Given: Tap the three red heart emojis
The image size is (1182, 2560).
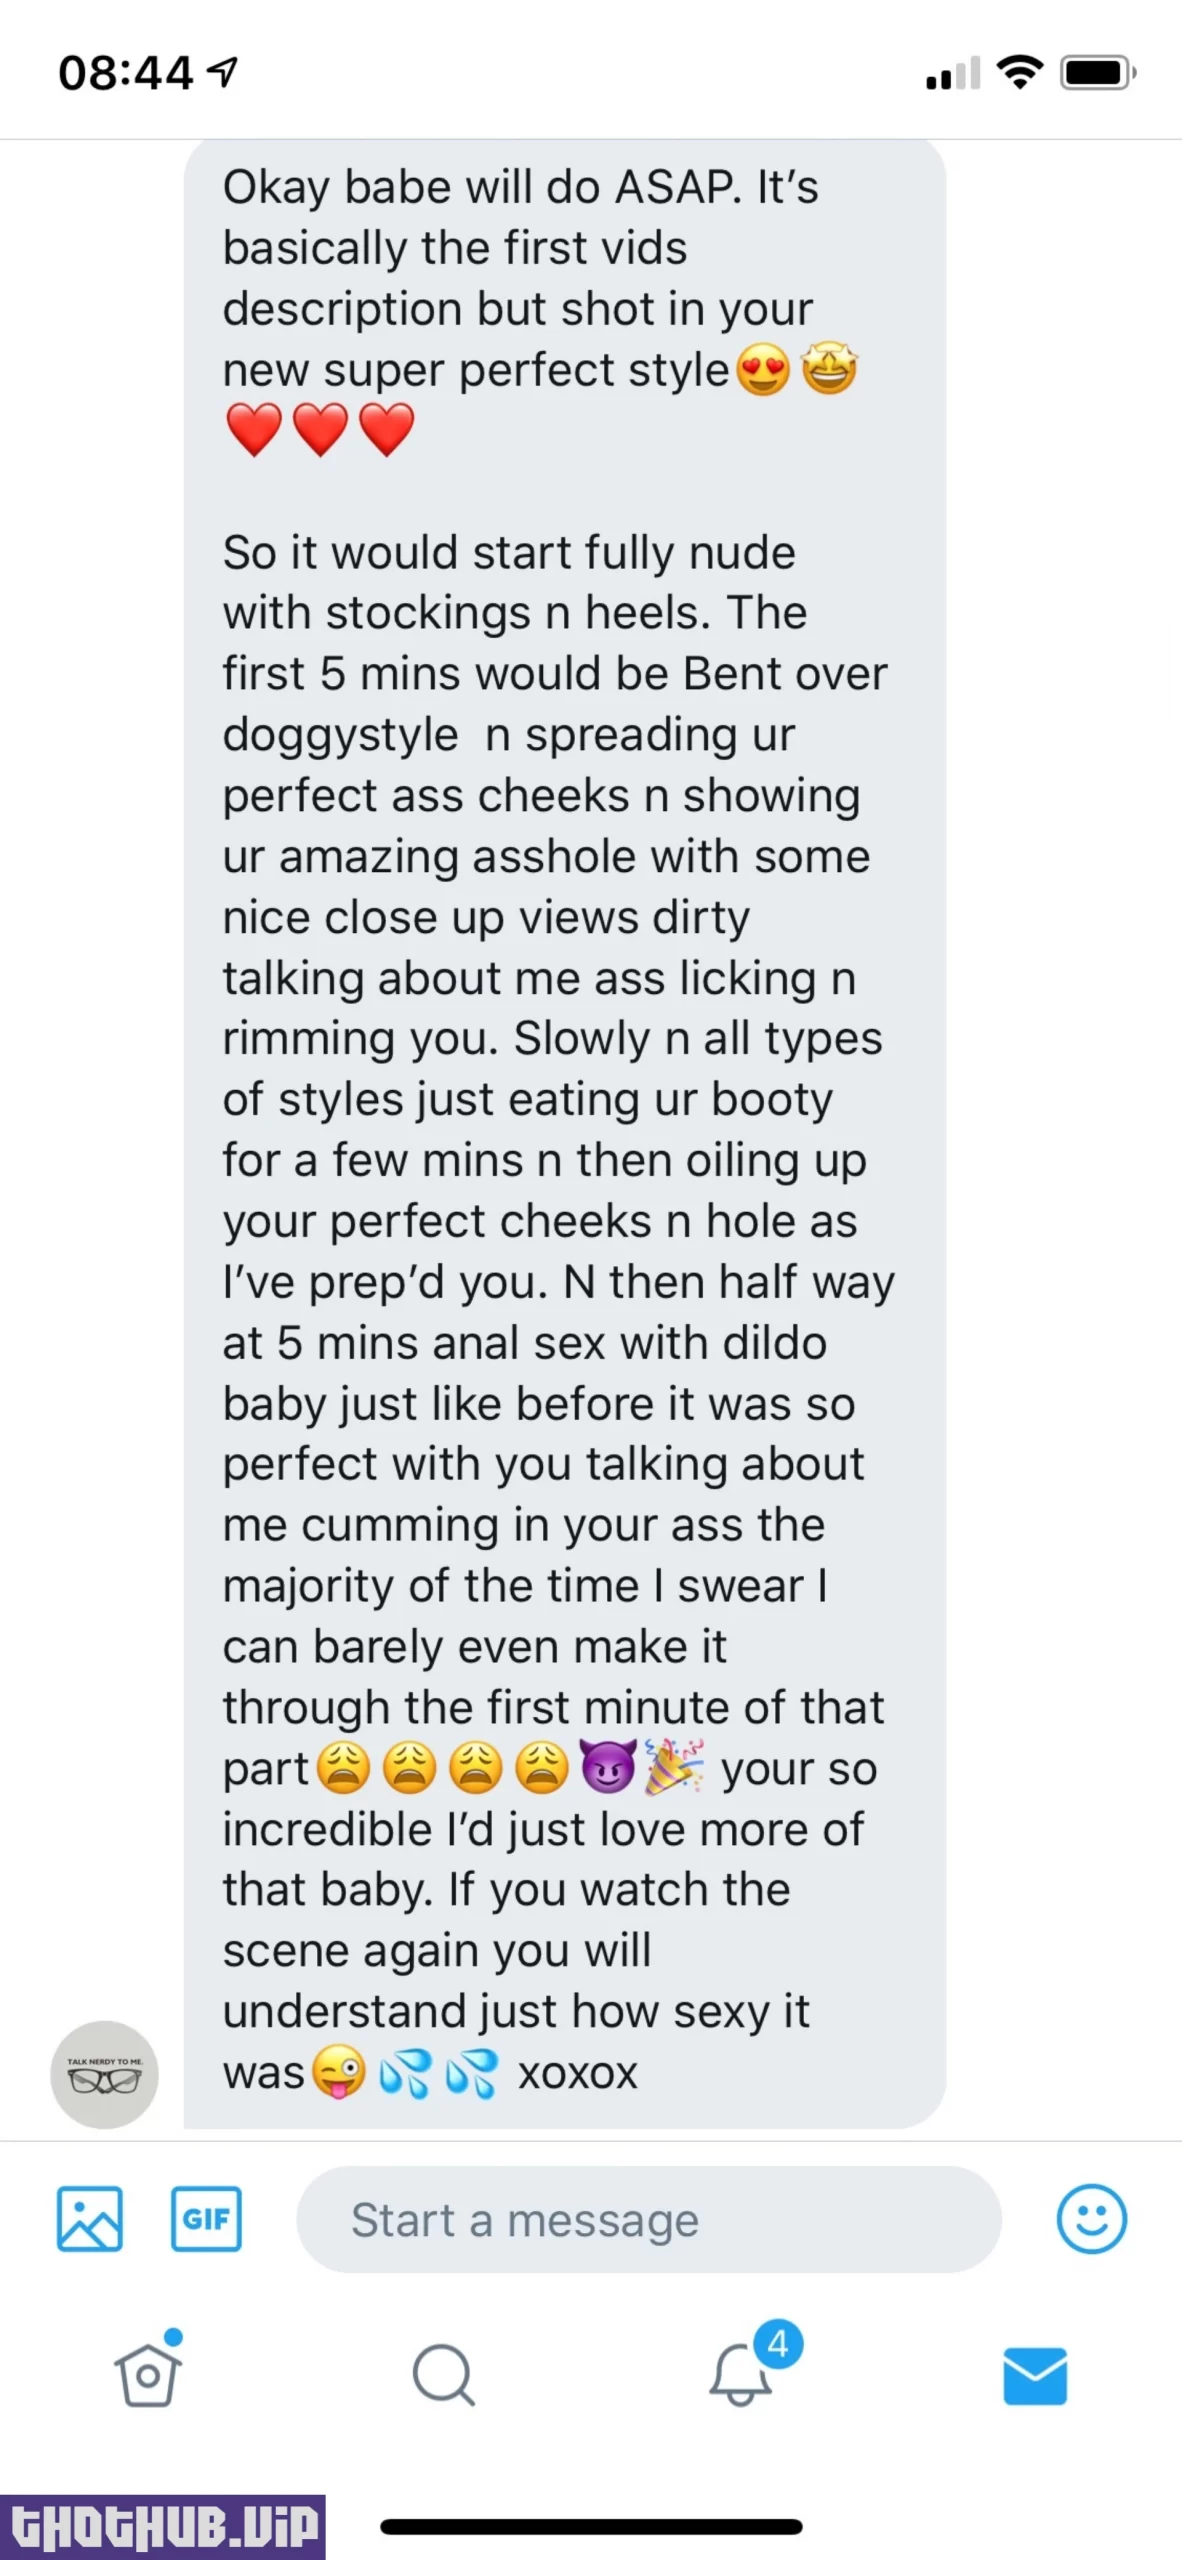Looking at the screenshot, I should (x=320, y=430).
